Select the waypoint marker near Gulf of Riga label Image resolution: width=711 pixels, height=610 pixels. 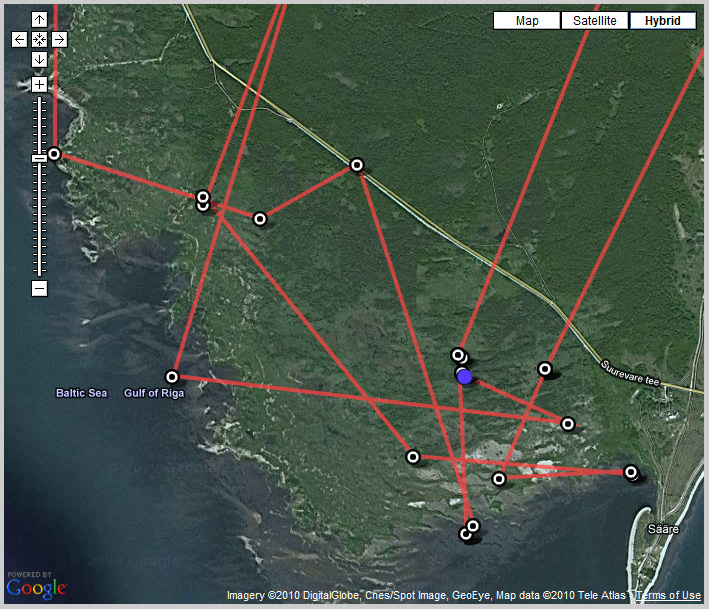point(172,377)
